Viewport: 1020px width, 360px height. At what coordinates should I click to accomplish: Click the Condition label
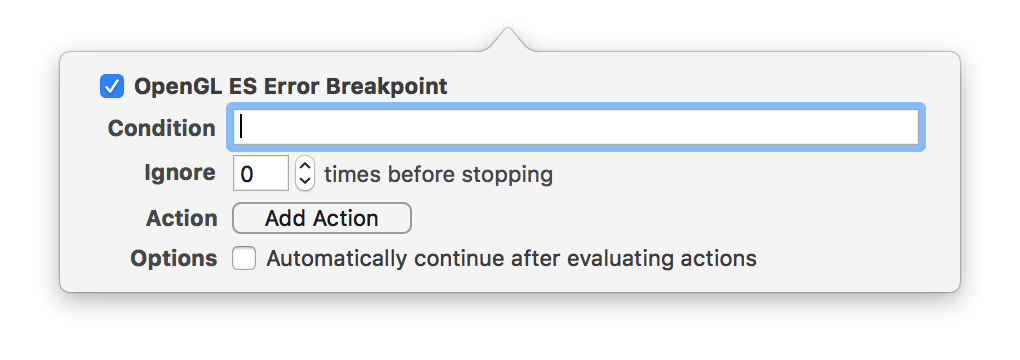(161, 128)
